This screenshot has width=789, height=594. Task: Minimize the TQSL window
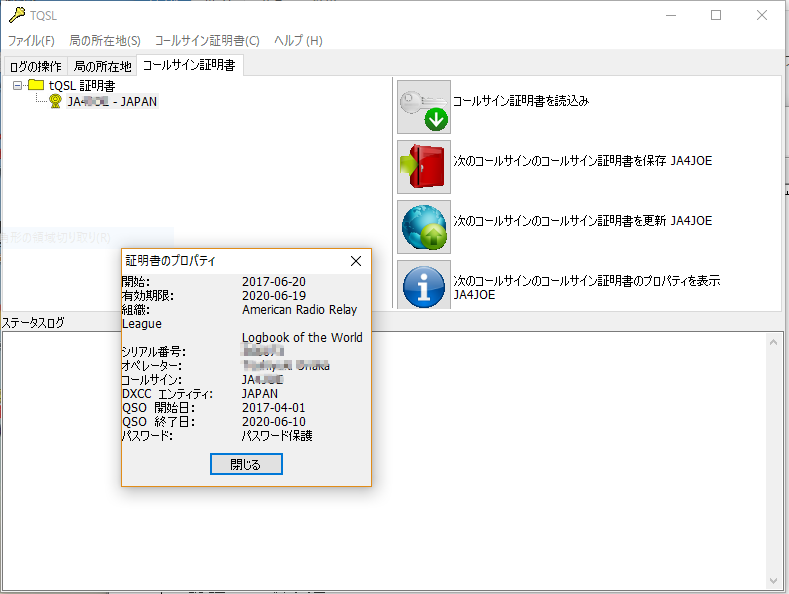point(671,15)
